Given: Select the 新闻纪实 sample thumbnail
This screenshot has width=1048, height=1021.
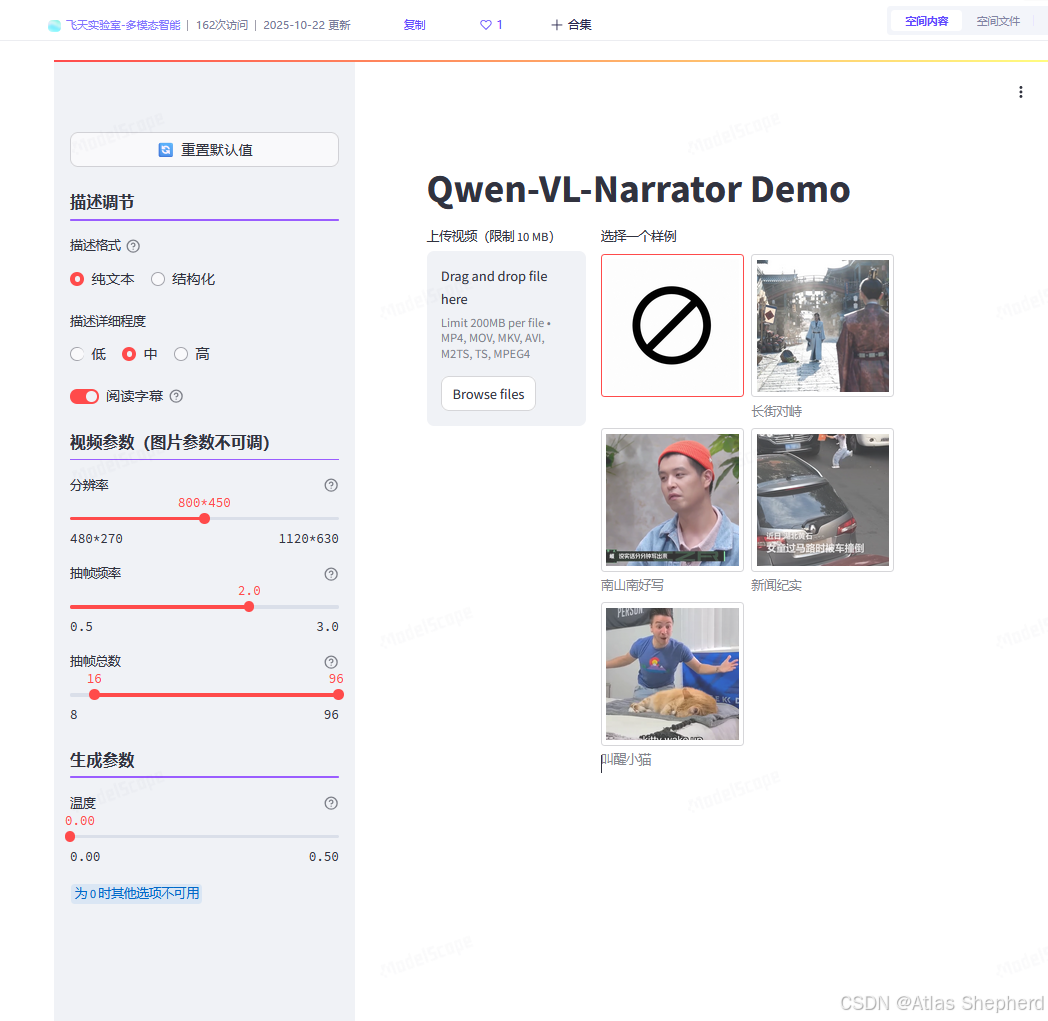Looking at the screenshot, I should pyautogui.click(x=823, y=500).
